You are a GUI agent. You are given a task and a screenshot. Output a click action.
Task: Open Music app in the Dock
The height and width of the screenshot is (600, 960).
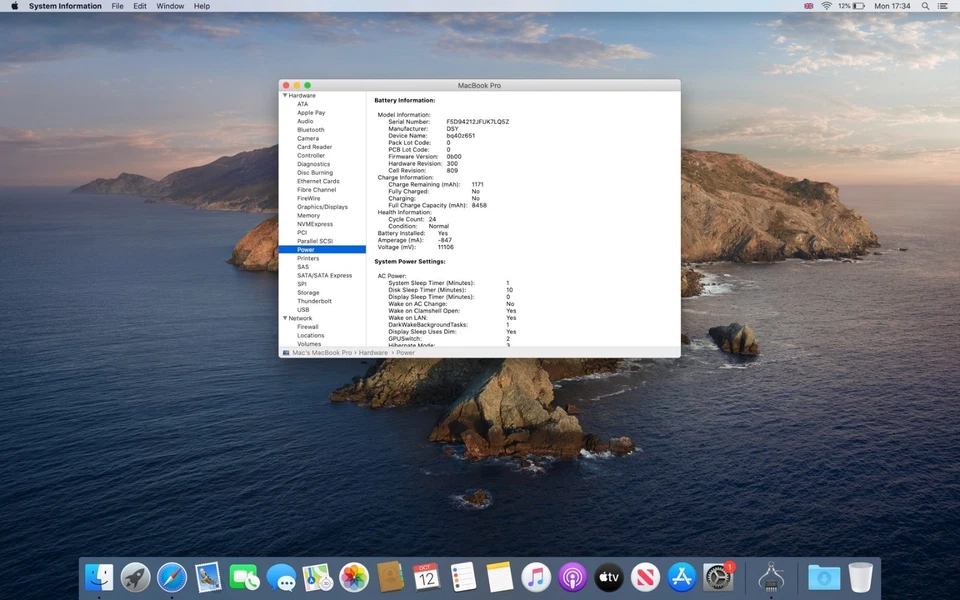point(536,577)
